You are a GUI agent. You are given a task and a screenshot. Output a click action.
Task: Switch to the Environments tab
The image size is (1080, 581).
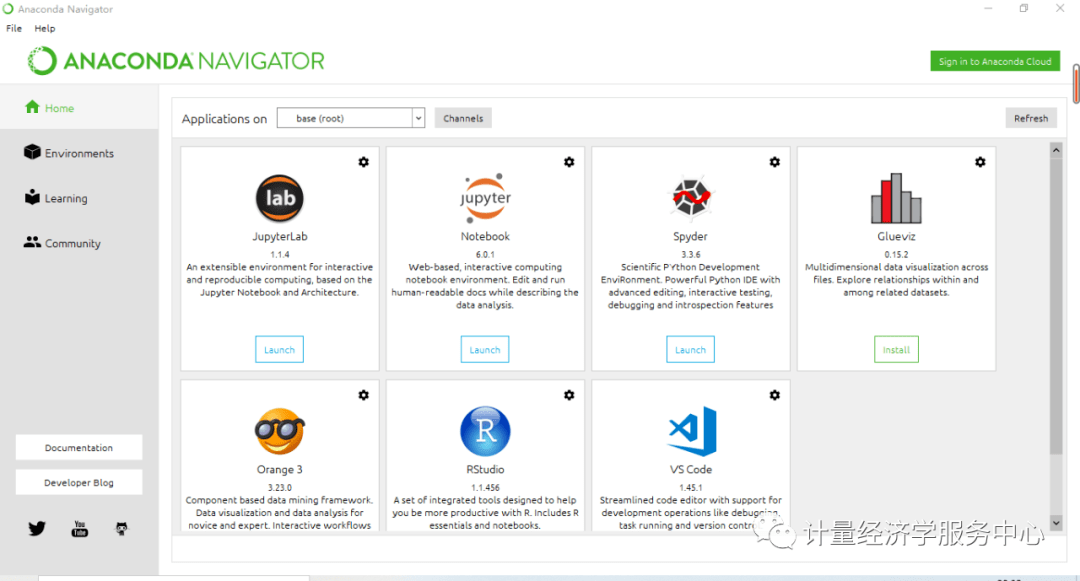(79, 153)
